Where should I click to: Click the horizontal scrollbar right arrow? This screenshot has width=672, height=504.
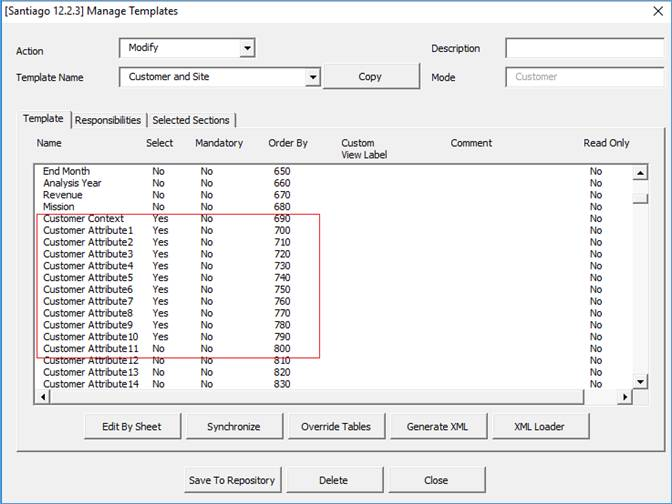point(625,397)
